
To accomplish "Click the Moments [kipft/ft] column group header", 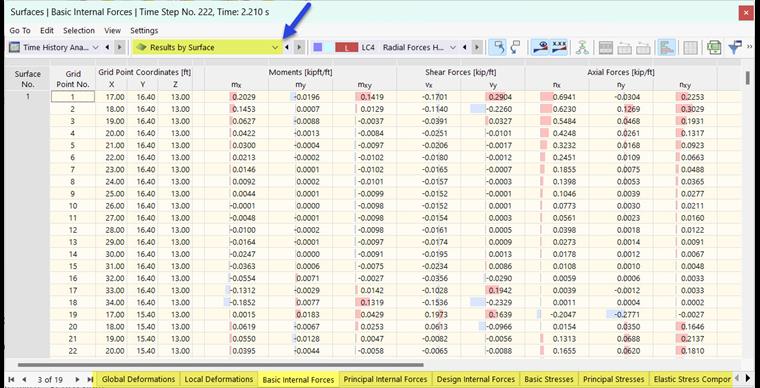I will tap(301, 72).
